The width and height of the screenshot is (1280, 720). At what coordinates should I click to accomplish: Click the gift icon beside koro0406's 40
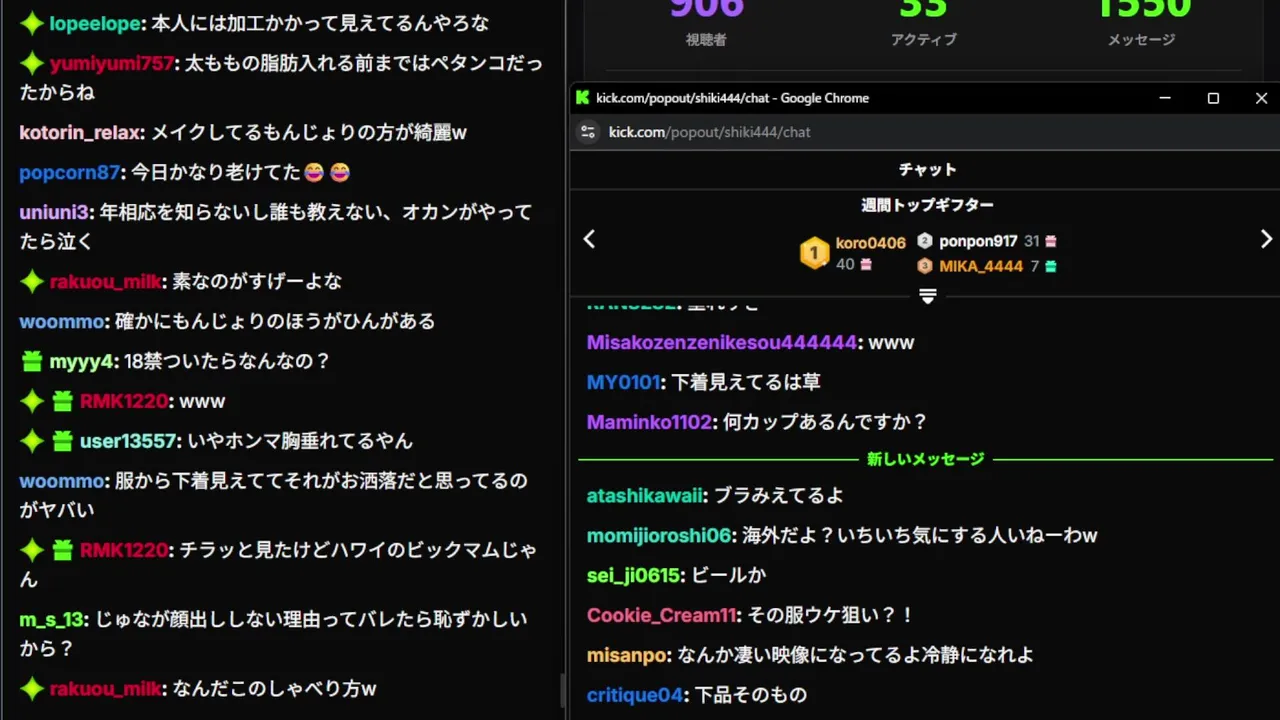click(x=866, y=265)
